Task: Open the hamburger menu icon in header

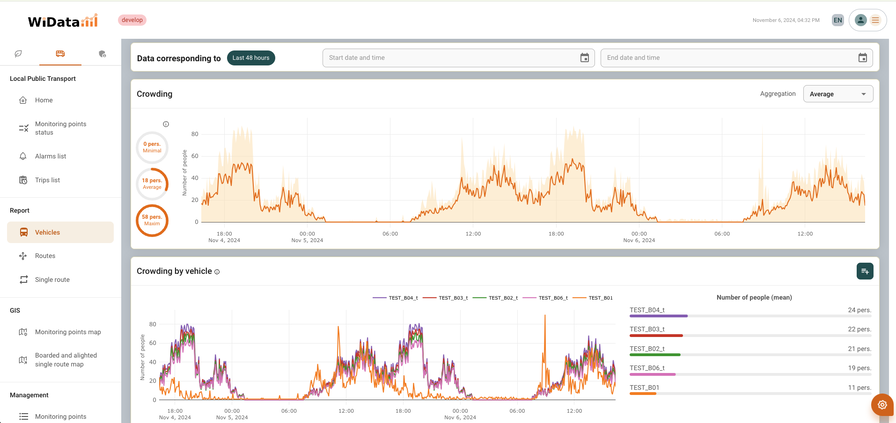Action: pyautogui.click(x=875, y=20)
